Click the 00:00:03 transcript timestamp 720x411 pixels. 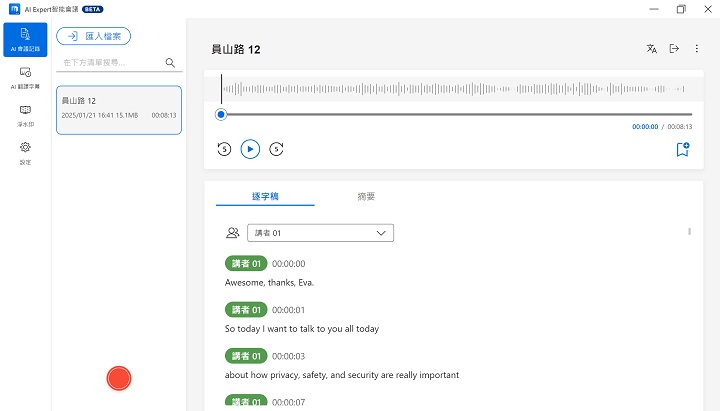click(x=288, y=356)
